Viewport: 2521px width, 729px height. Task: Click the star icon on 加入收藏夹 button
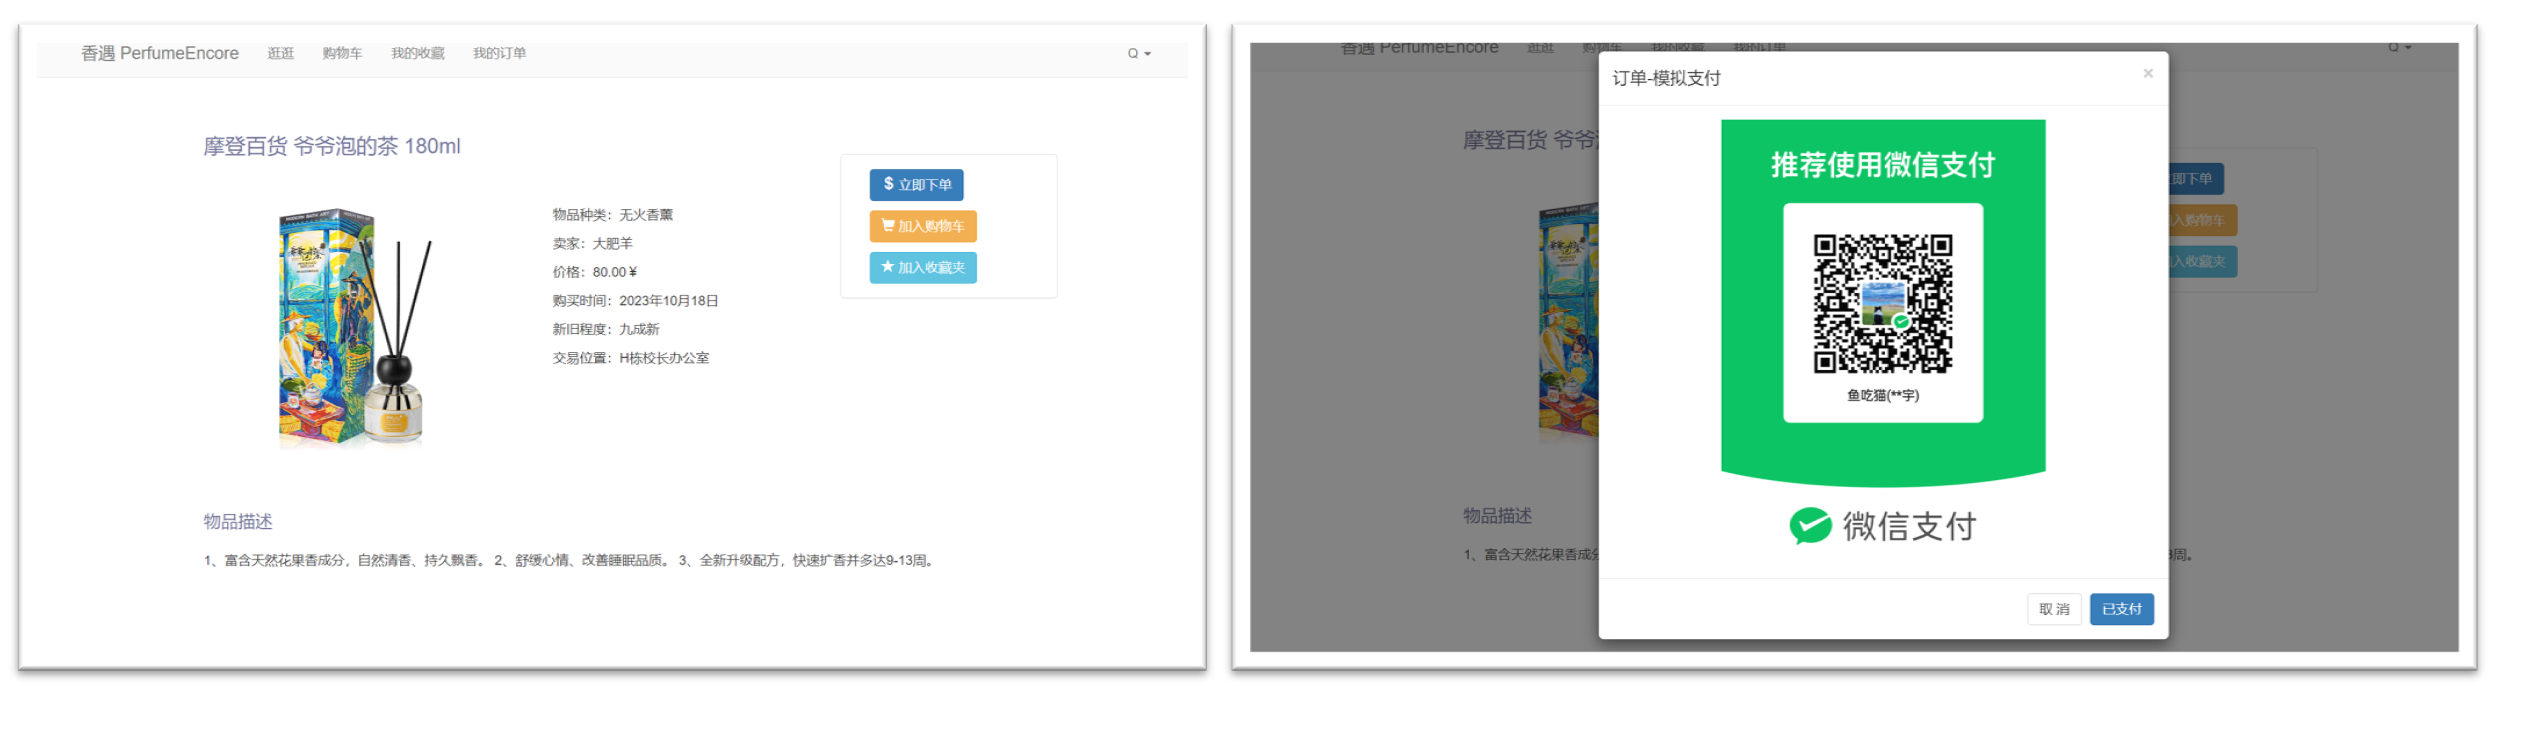click(x=888, y=266)
